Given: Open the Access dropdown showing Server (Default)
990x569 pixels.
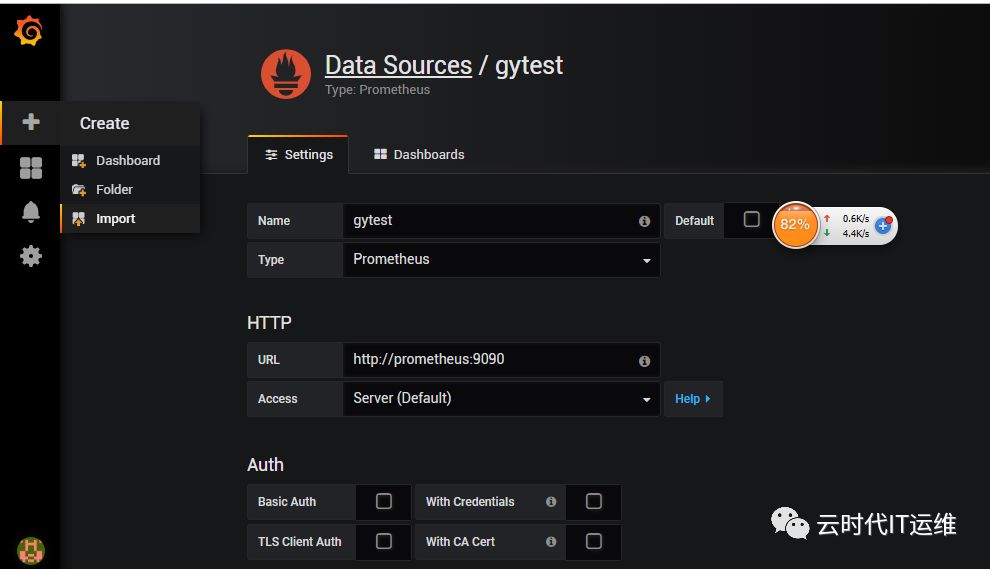Looking at the screenshot, I should click(x=500, y=398).
